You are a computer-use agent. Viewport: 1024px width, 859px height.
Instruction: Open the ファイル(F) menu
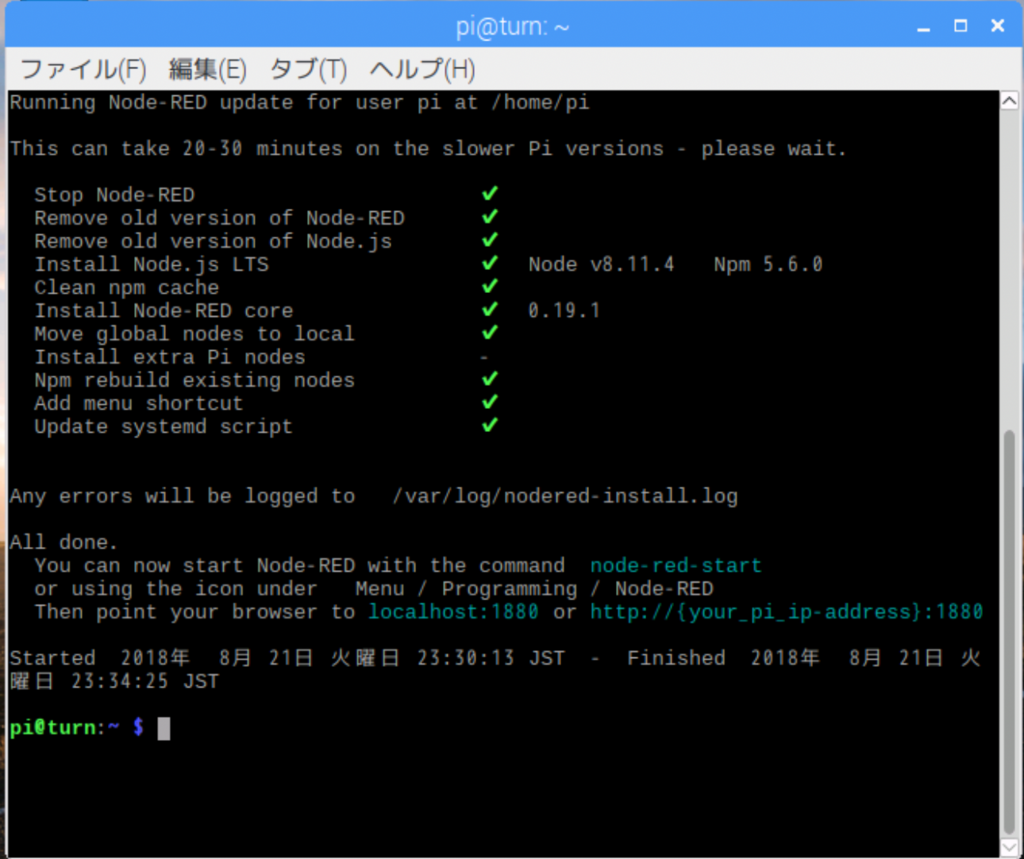84,69
